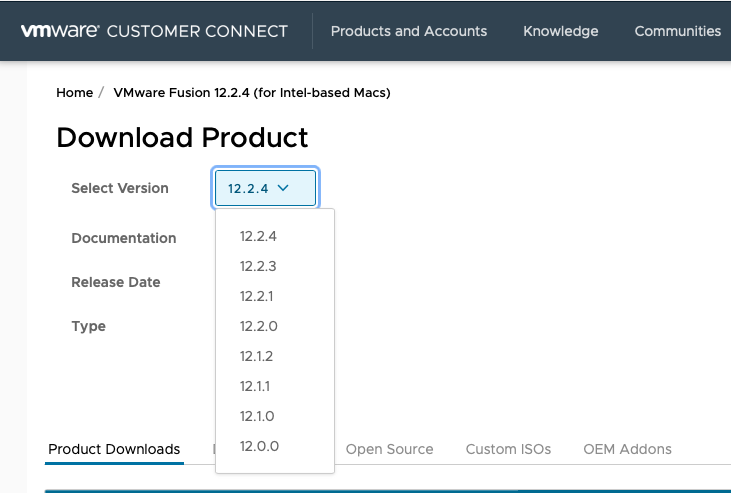The image size is (731, 493).
Task: Switch to the Open Source tab
Action: [x=389, y=449]
